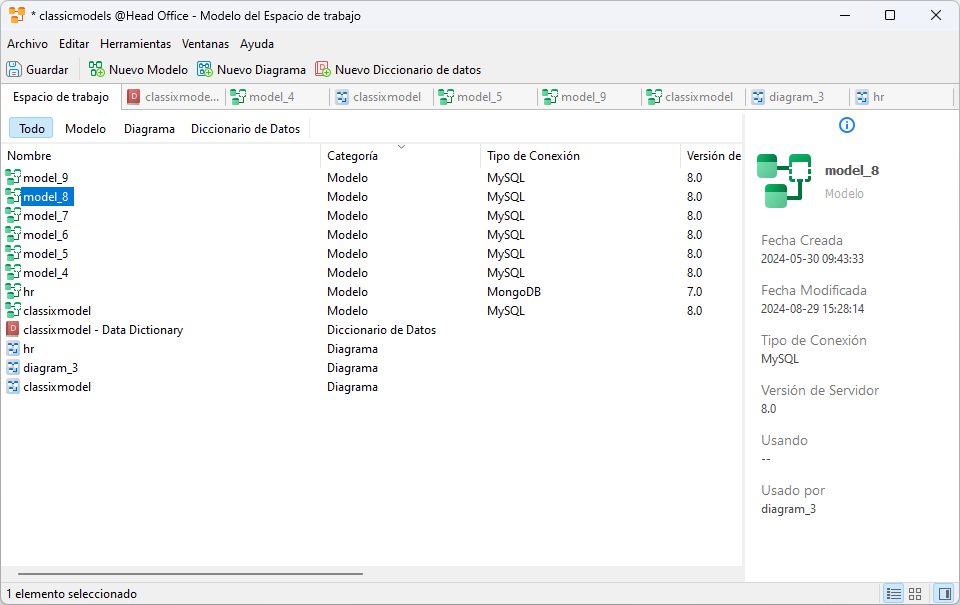Open the classixmode... dictionary tab
Image resolution: width=960 pixels, height=605 pixels.
173,97
